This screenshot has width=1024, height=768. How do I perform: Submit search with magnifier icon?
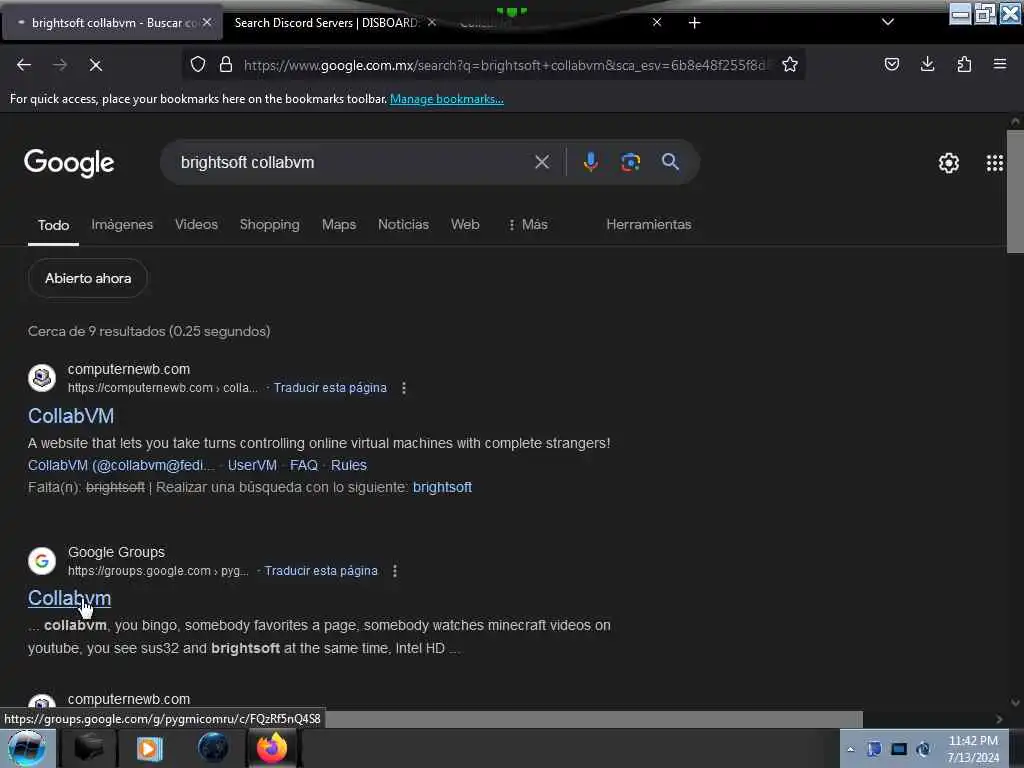point(670,162)
